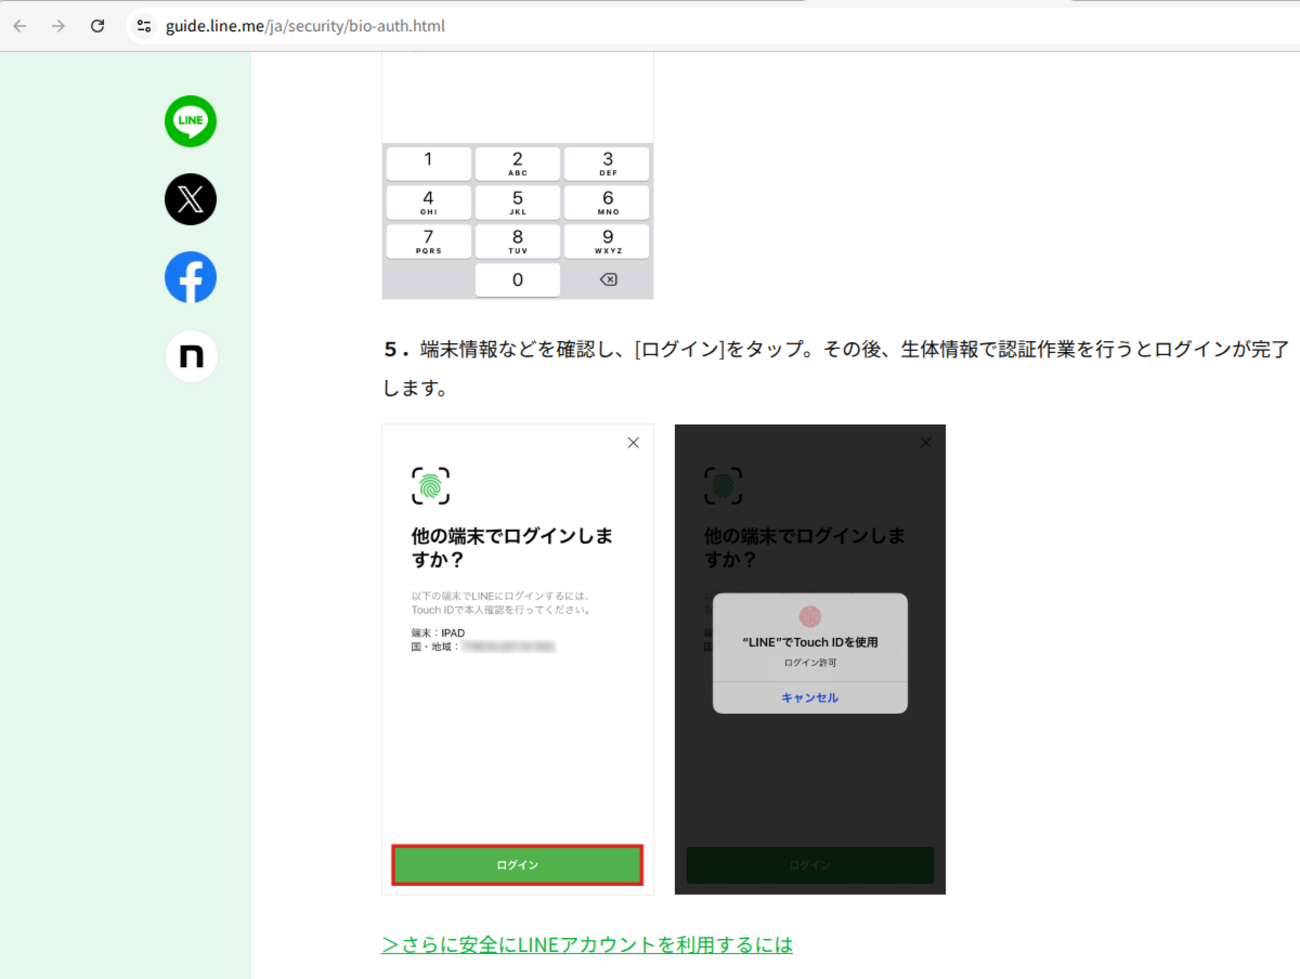This screenshot has width=1300, height=979.
Task: Share this page on X
Action: coord(190,199)
